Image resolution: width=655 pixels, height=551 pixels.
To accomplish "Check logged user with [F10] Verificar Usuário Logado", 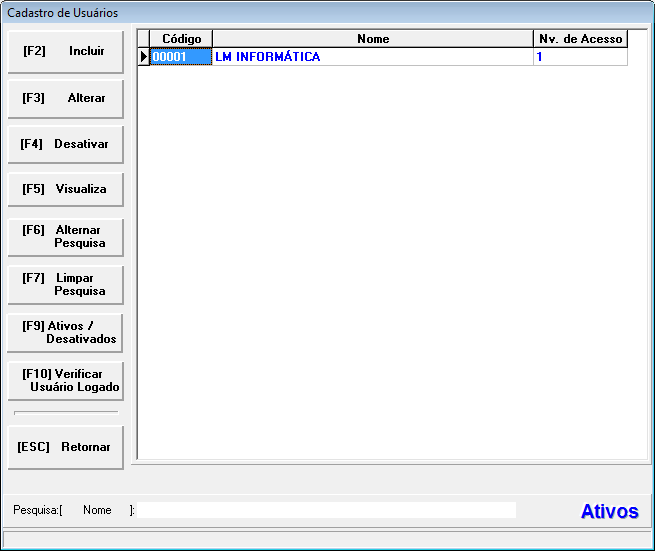I will [65, 381].
